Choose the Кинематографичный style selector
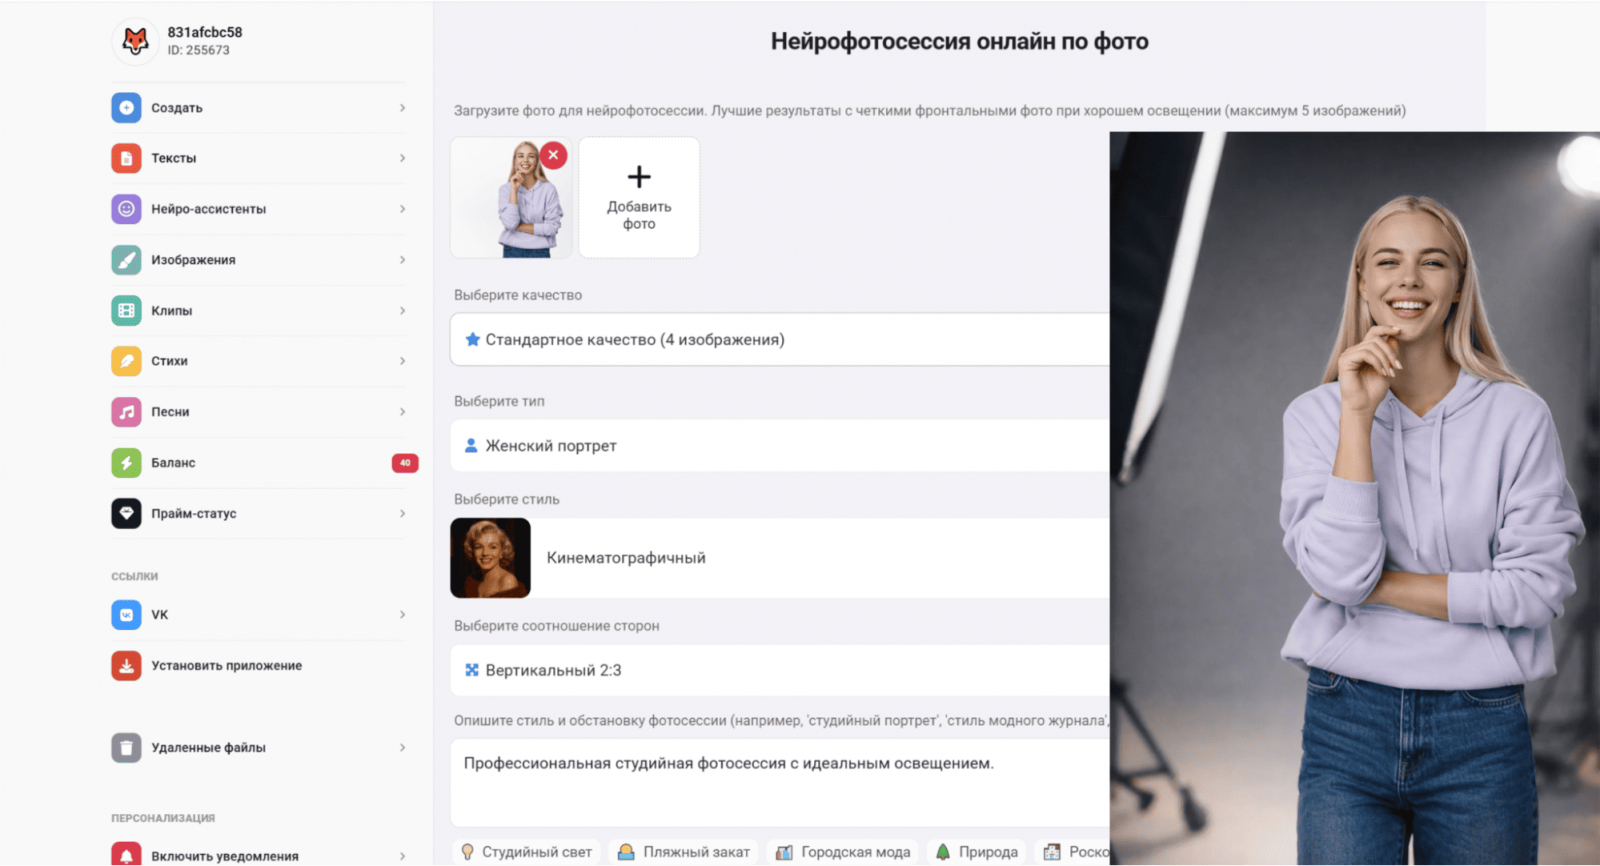Screen dimensions: 1600x866 point(780,558)
